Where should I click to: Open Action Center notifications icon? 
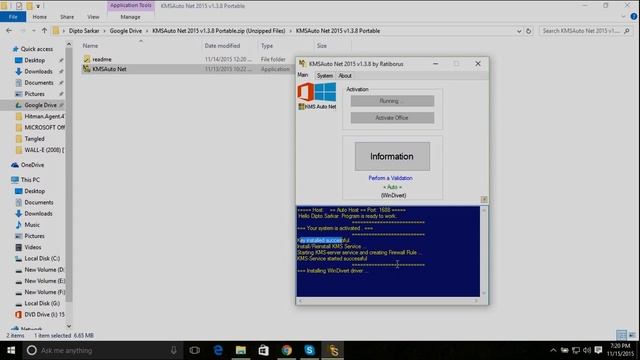pos(598,350)
